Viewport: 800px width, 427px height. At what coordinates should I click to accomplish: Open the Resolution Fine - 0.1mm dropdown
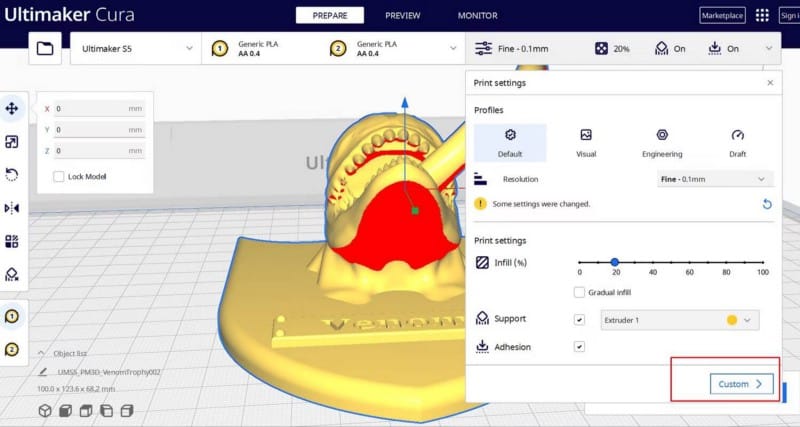tap(715, 179)
